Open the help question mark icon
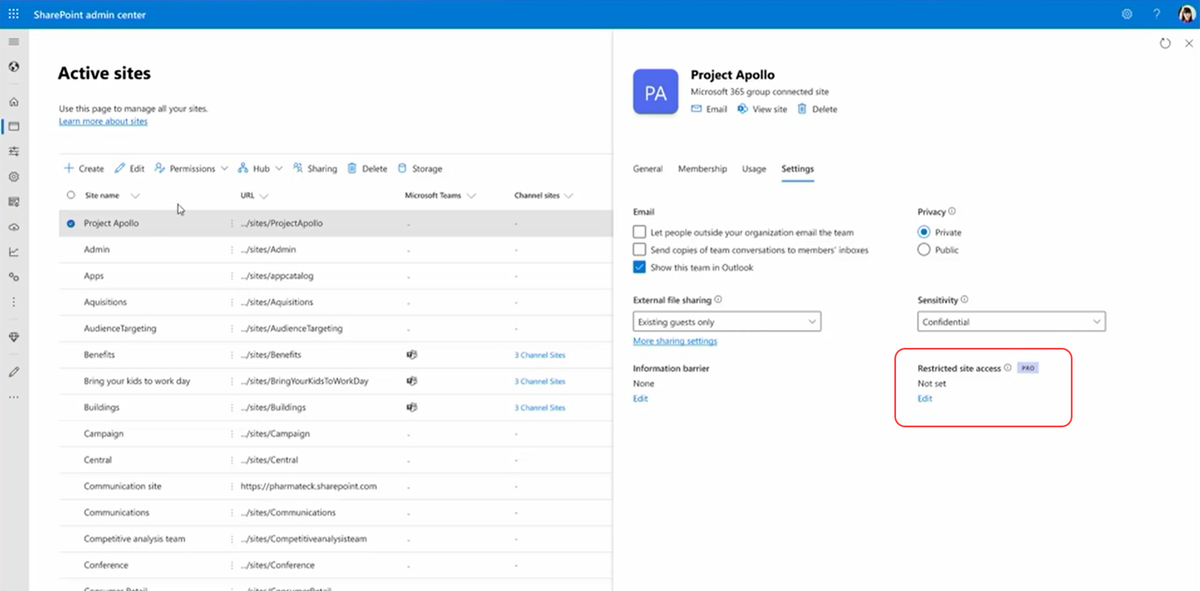The width and height of the screenshot is (1200, 591). click(x=1156, y=14)
